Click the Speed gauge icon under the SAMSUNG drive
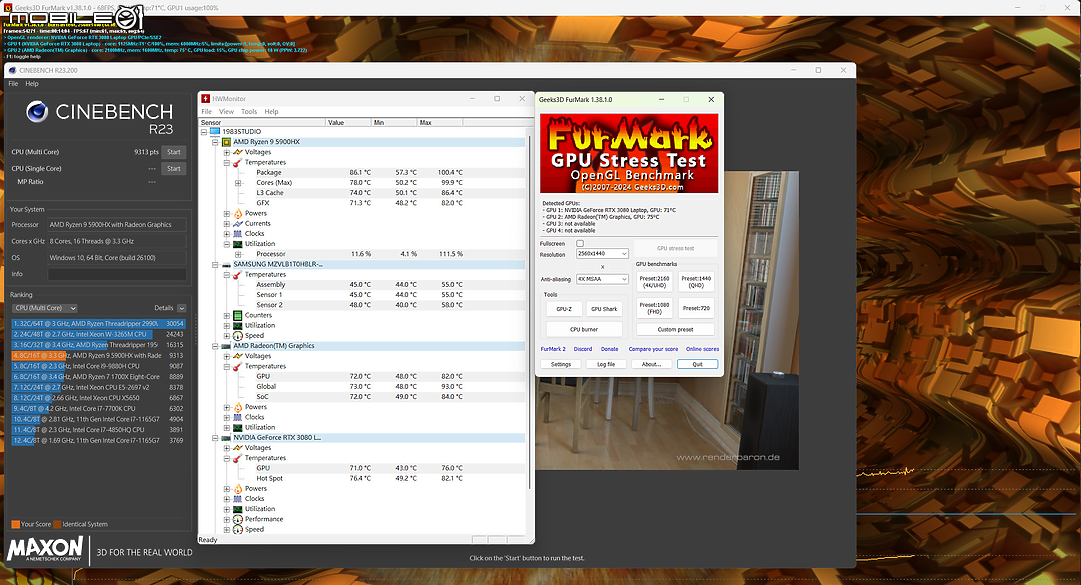The width and height of the screenshot is (1081, 585). click(238, 336)
